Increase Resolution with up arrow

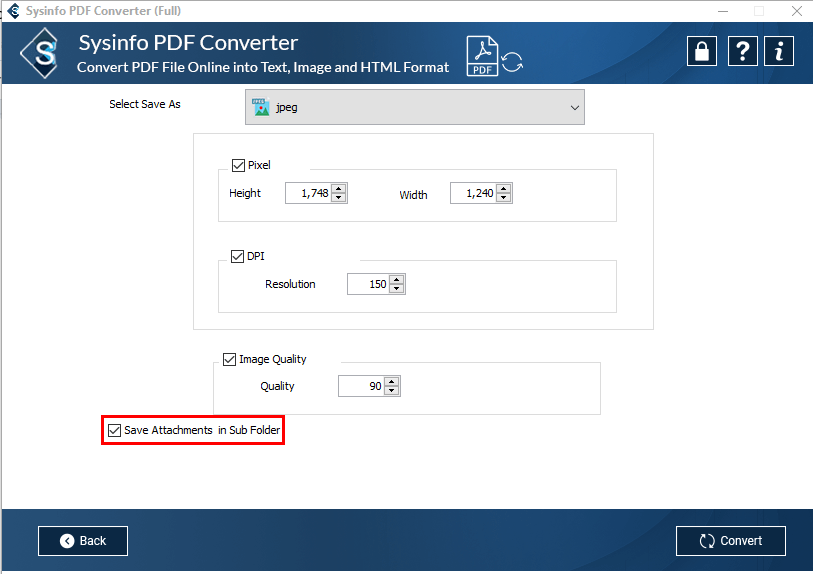[x=397, y=279]
